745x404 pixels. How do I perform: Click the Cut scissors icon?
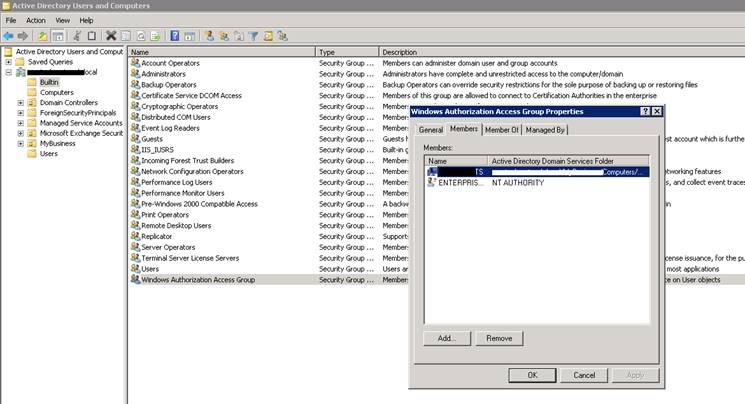pos(77,36)
